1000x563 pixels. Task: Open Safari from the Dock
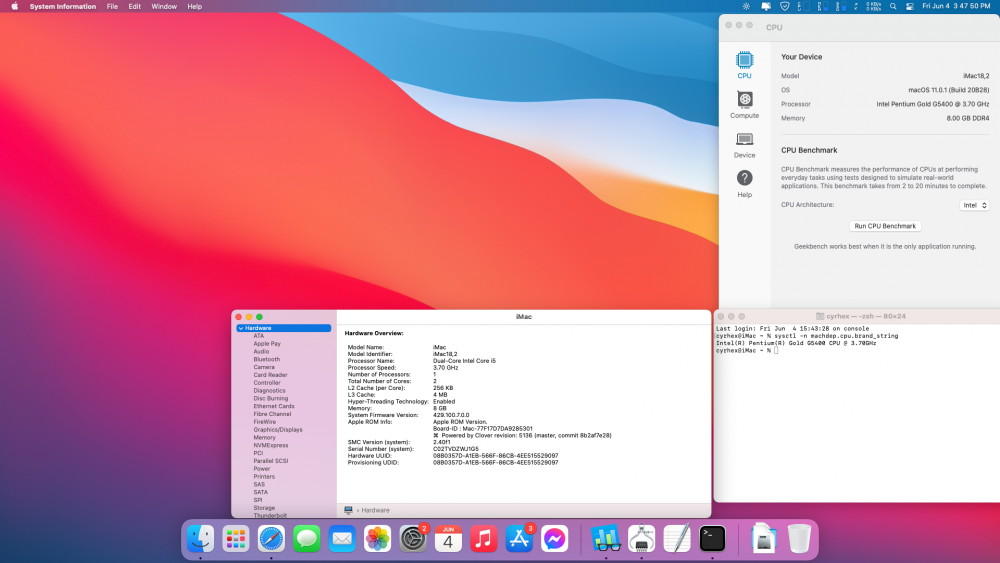(x=271, y=539)
